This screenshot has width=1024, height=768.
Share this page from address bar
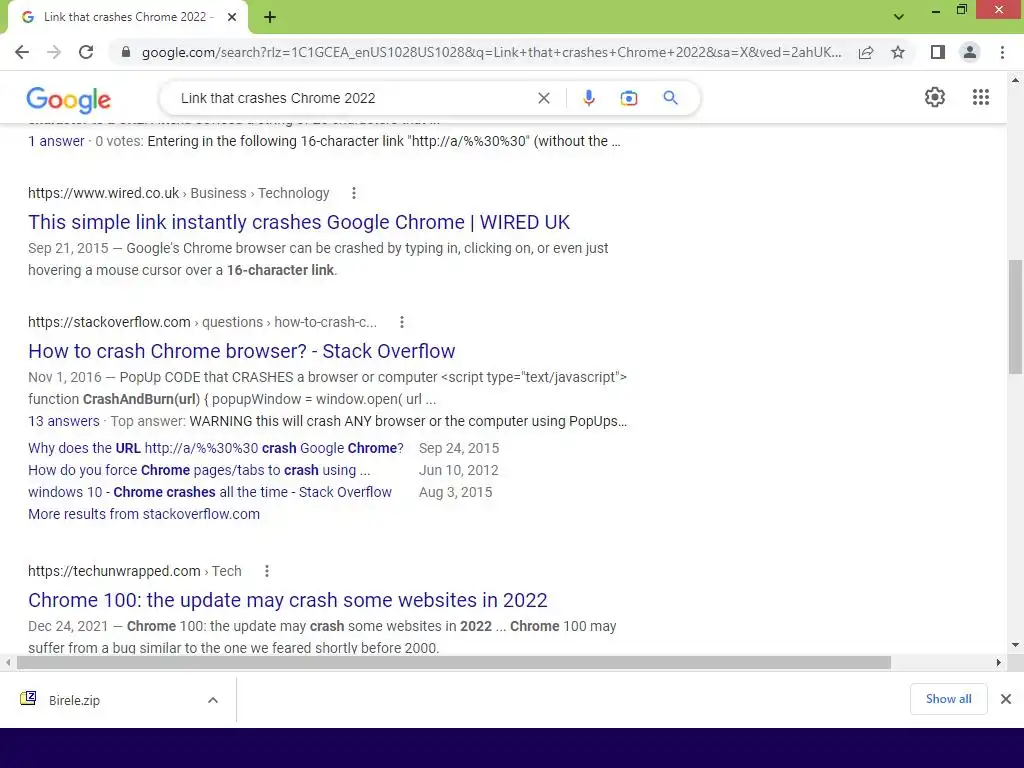coord(866,52)
